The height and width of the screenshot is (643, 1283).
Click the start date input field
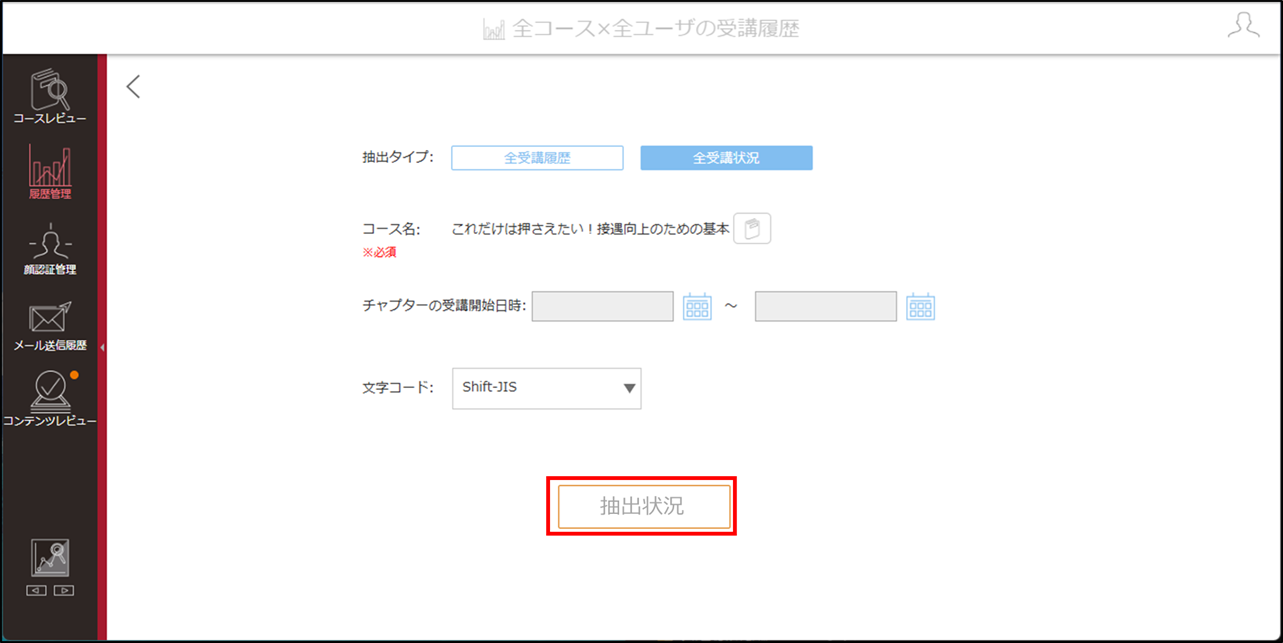tap(603, 307)
